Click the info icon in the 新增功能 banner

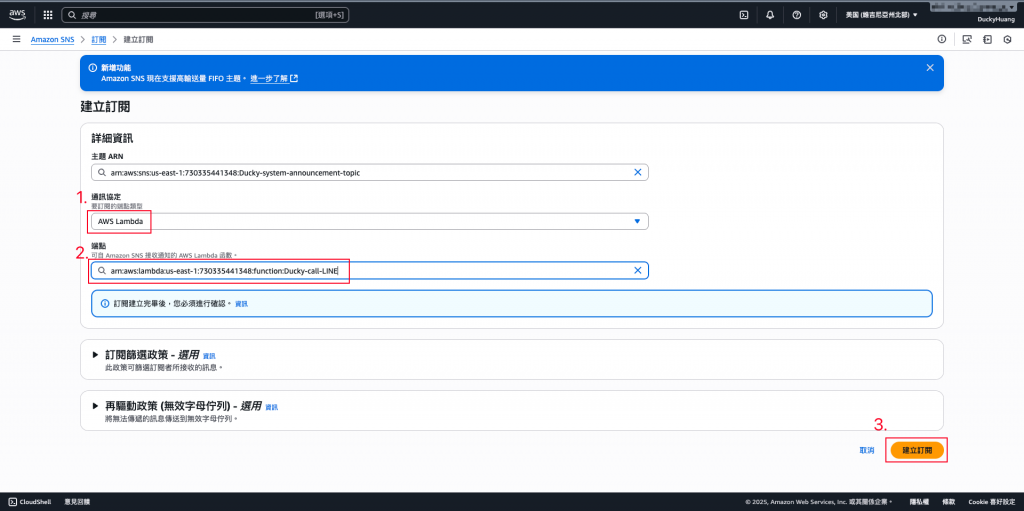[x=93, y=68]
